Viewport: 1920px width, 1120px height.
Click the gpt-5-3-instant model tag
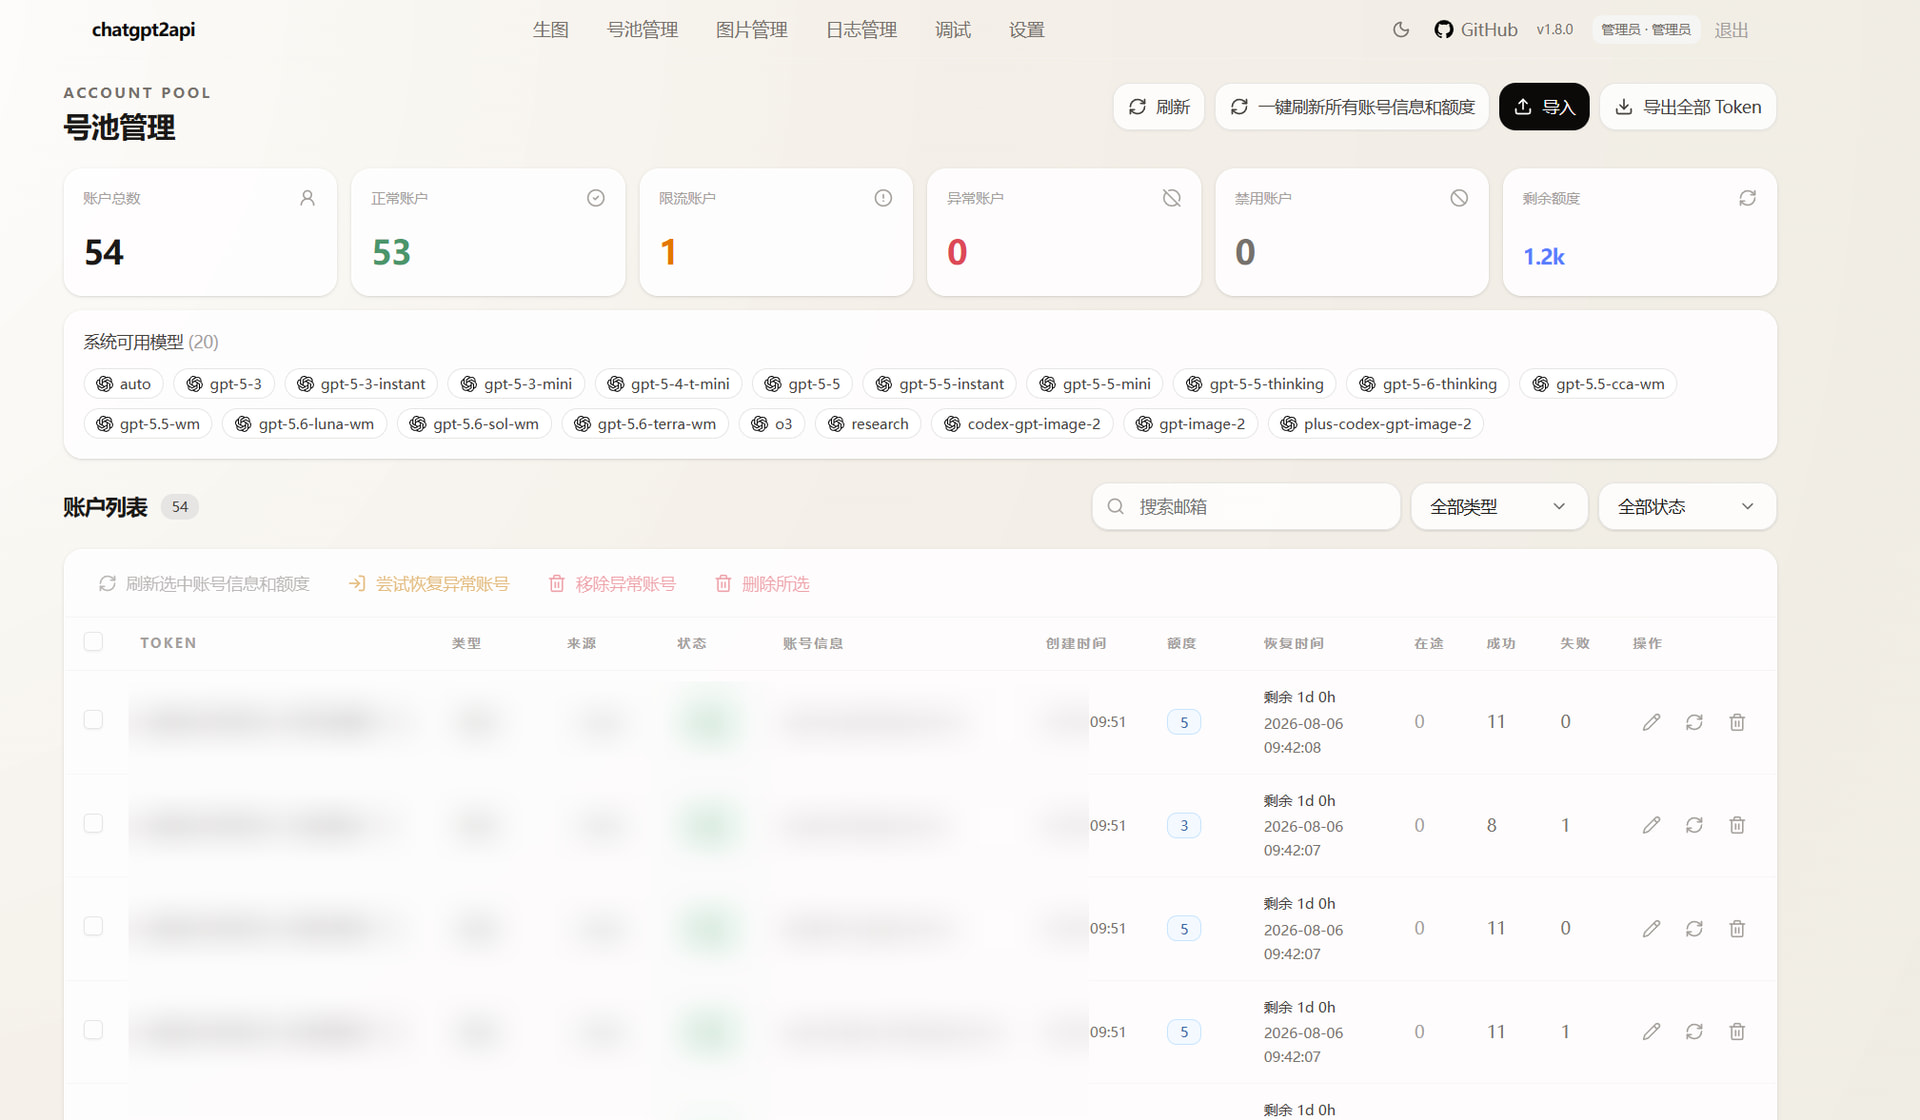tap(361, 384)
